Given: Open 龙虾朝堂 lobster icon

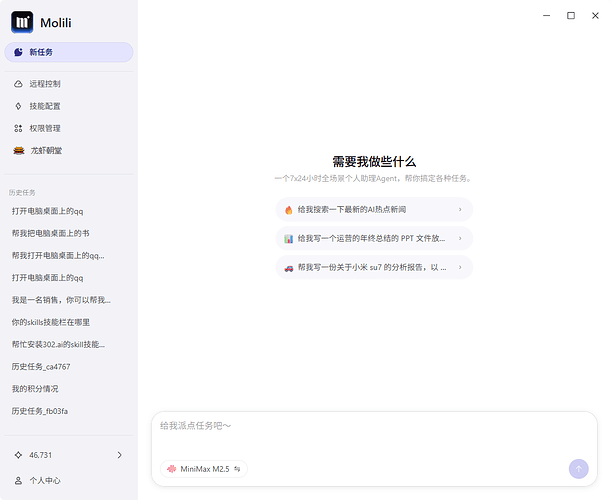Looking at the screenshot, I should tap(18, 150).
